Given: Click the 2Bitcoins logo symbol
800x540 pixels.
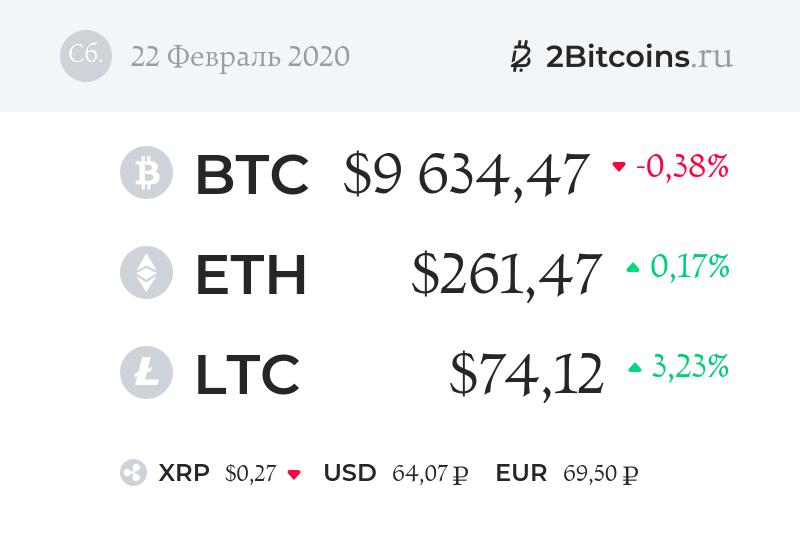Looking at the screenshot, I should click(521, 57).
